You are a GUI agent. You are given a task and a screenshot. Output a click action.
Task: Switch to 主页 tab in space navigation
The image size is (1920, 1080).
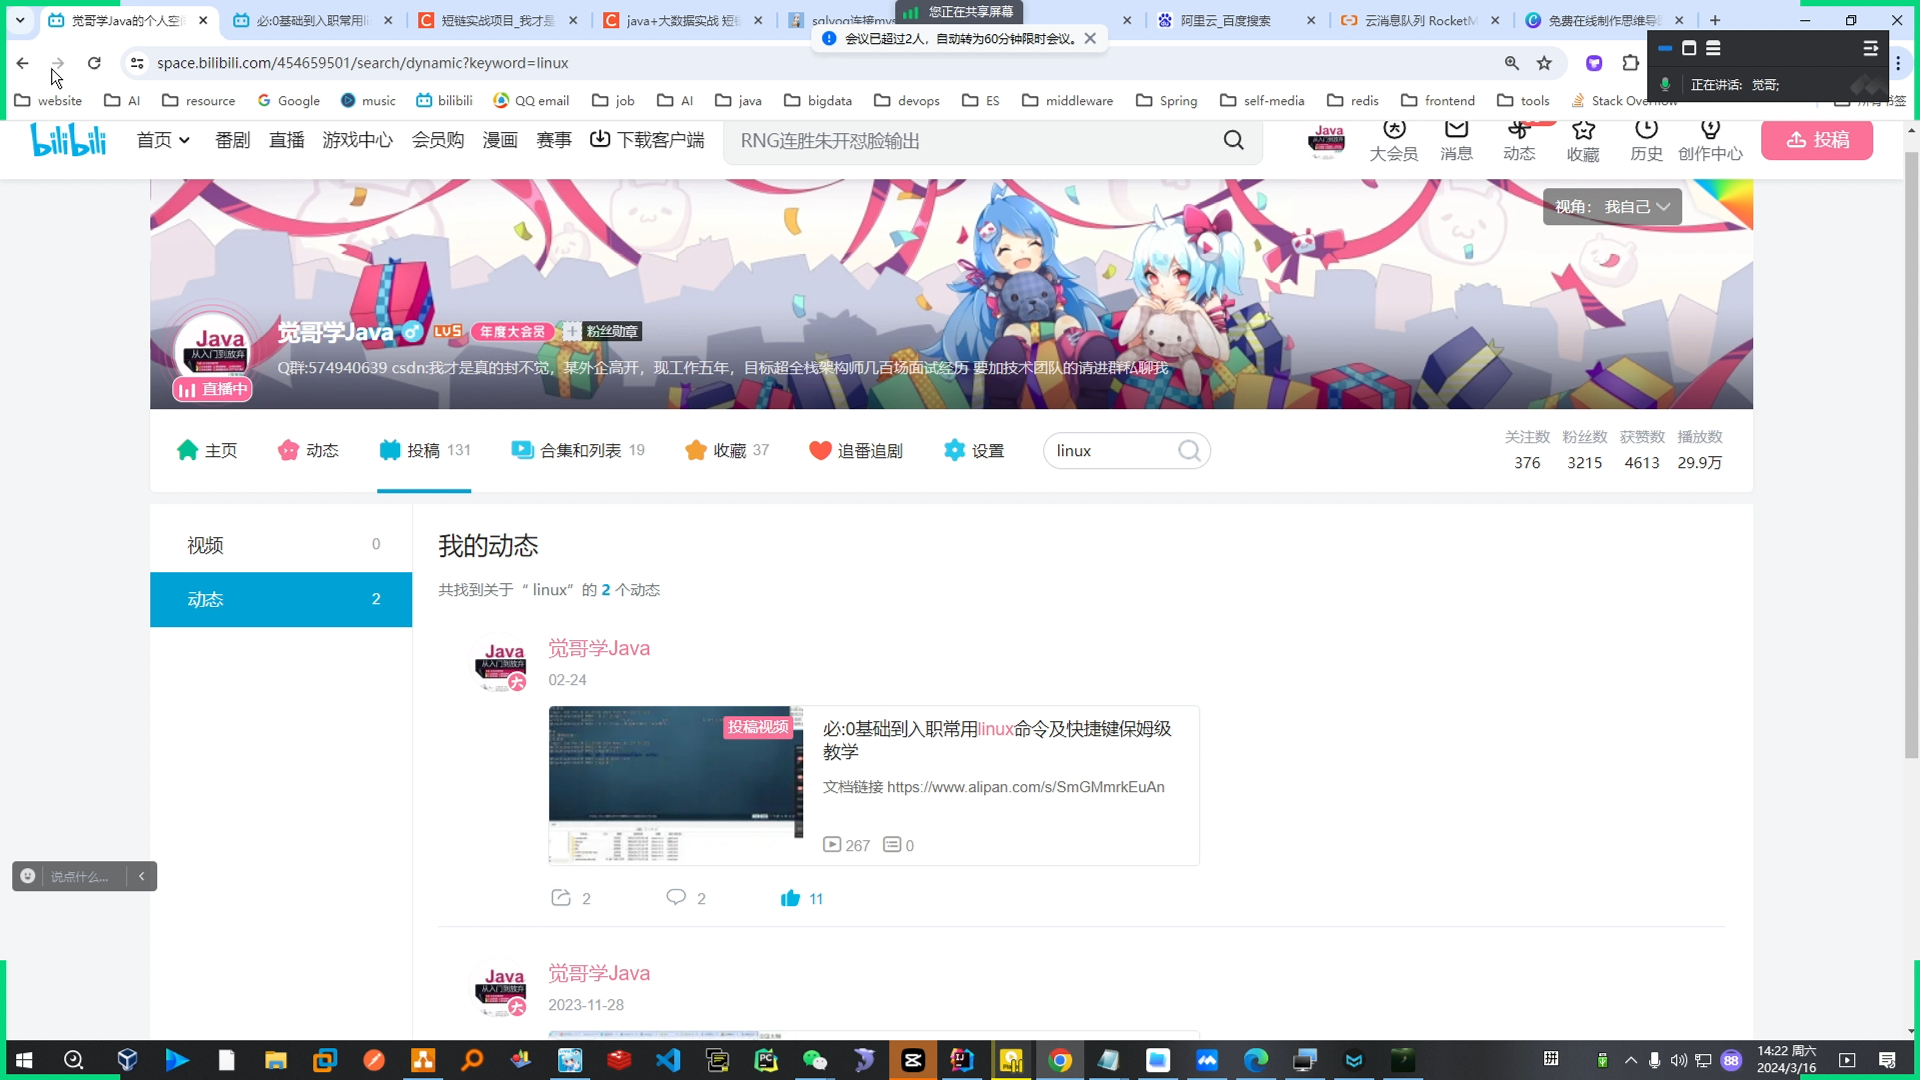207,451
